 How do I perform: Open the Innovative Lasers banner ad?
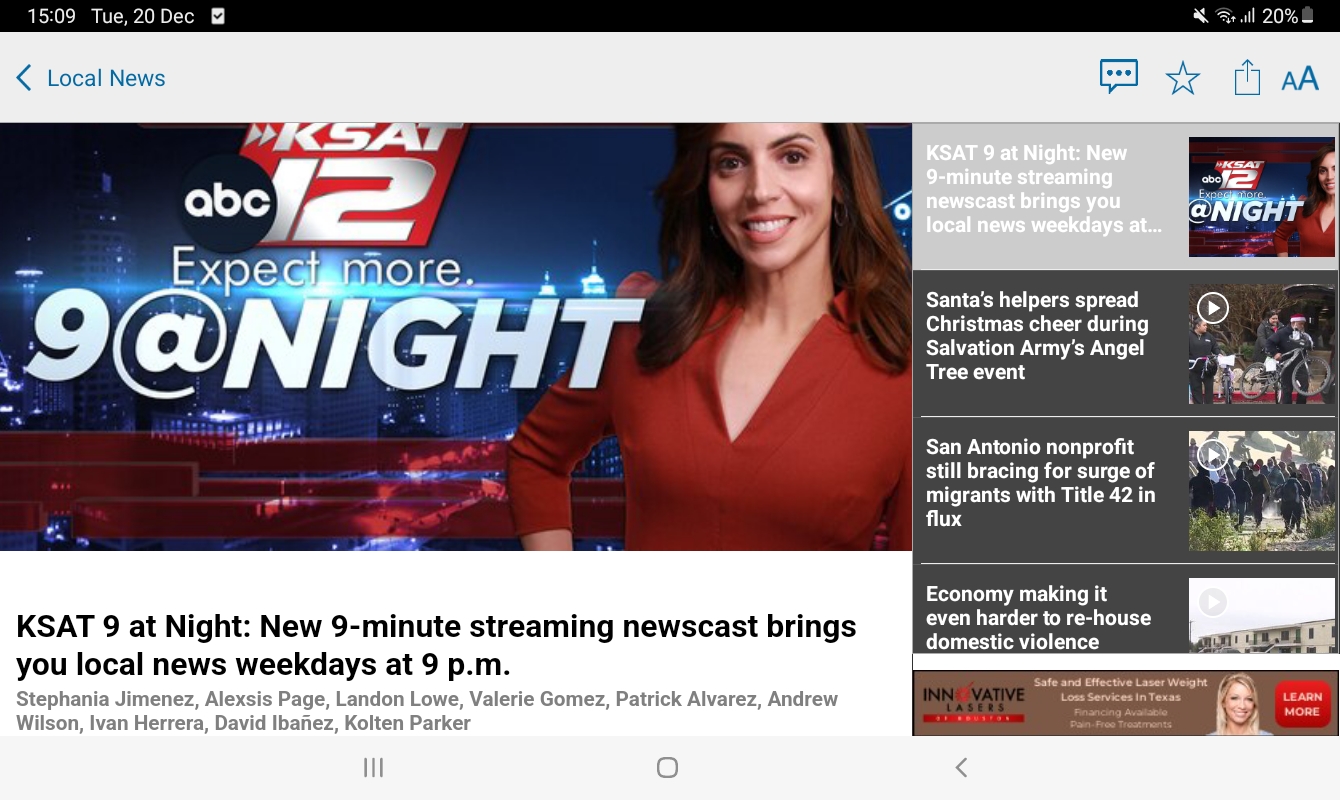click(x=1125, y=703)
